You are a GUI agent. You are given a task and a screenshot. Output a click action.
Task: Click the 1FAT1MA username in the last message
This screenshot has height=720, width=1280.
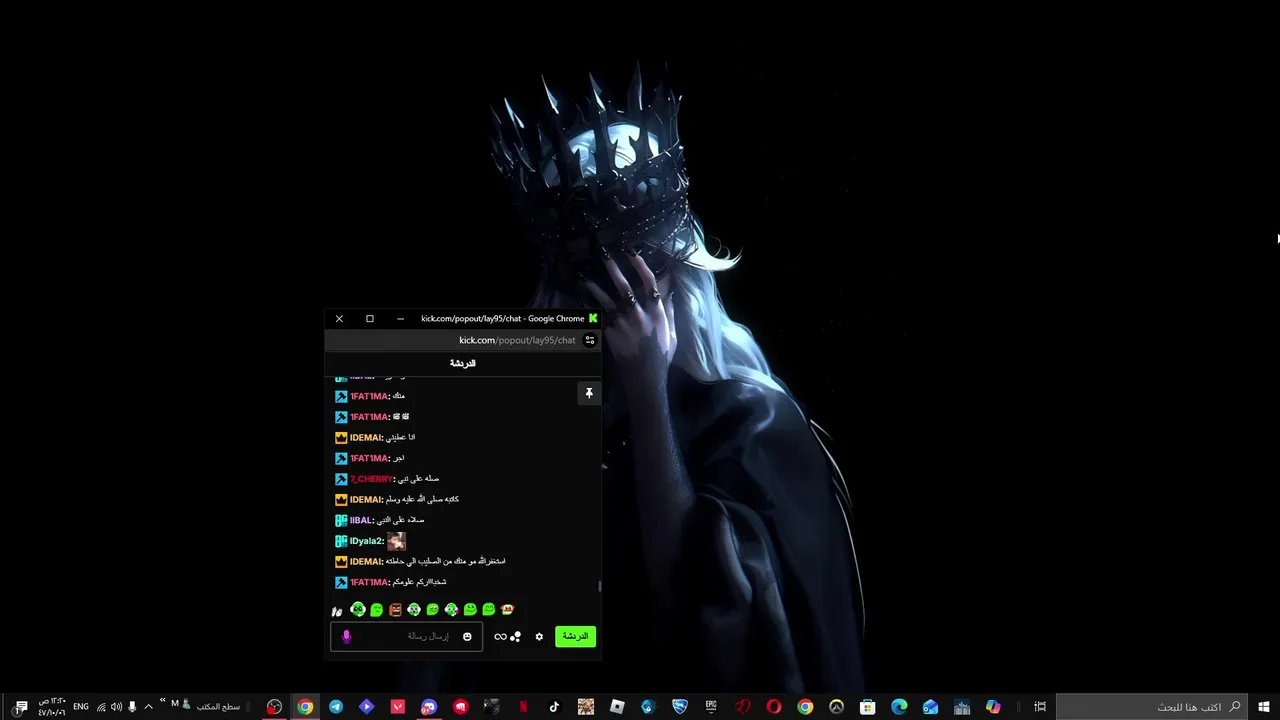coord(368,582)
